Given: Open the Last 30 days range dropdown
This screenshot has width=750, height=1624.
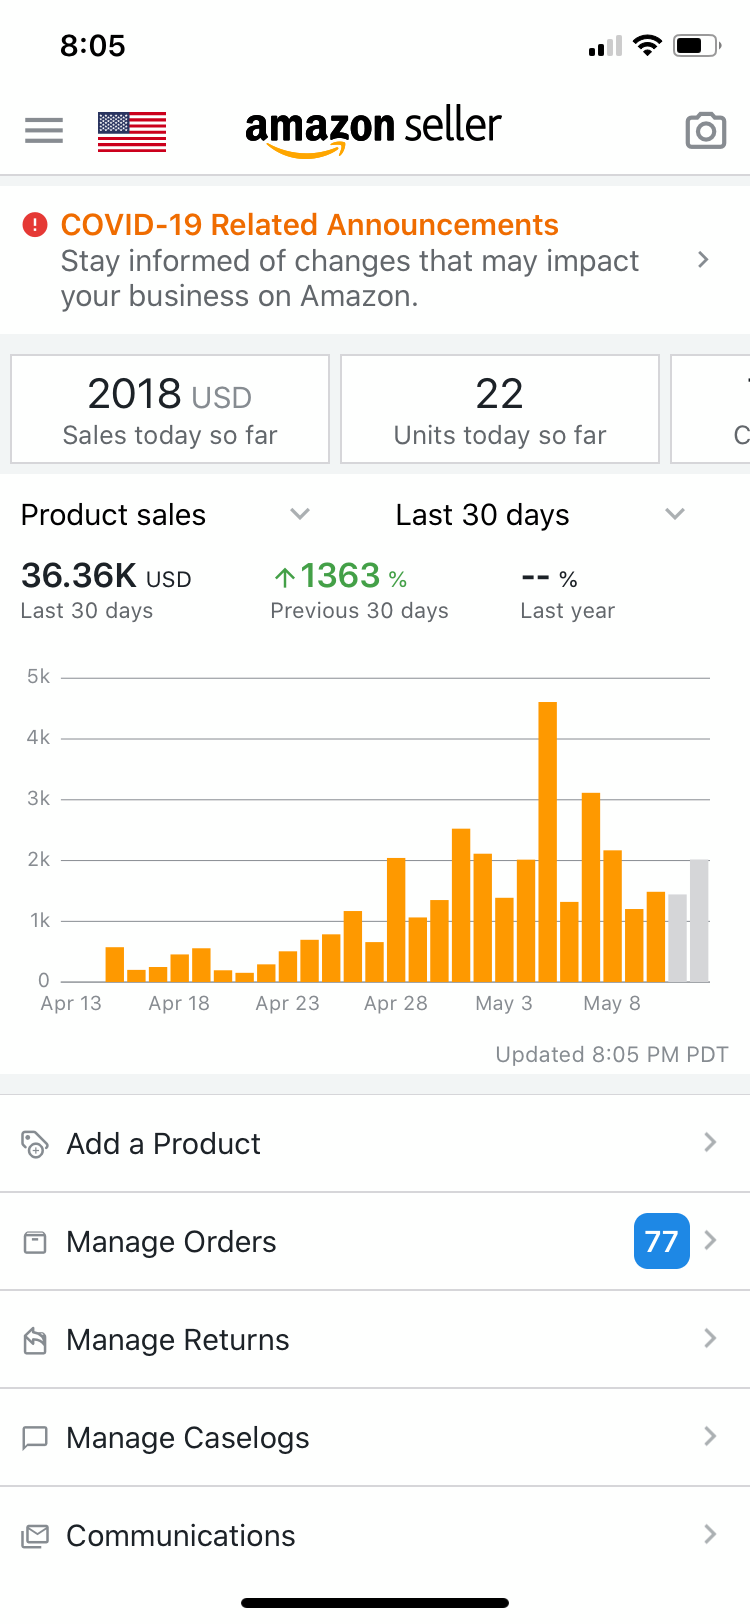Looking at the screenshot, I should tap(675, 514).
